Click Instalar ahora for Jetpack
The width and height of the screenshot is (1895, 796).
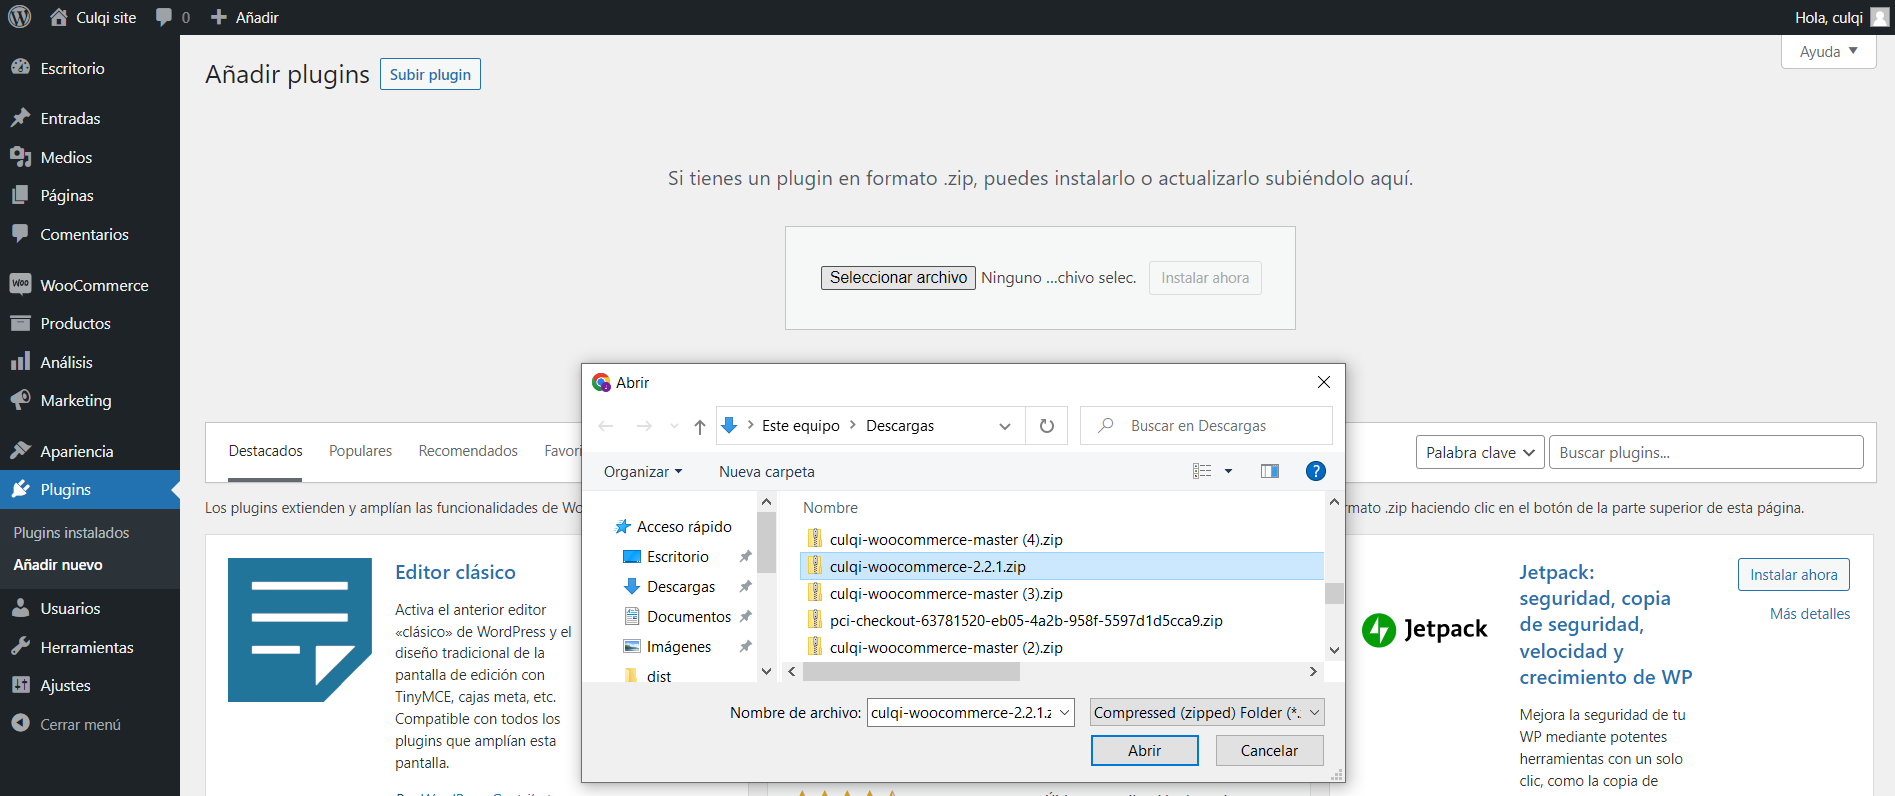tap(1793, 574)
